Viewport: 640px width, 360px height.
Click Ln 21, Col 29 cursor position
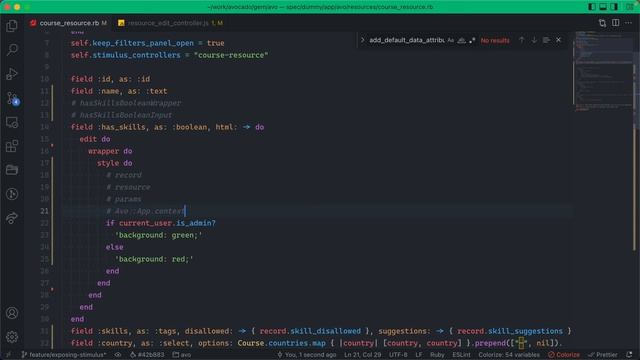click(362, 355)
